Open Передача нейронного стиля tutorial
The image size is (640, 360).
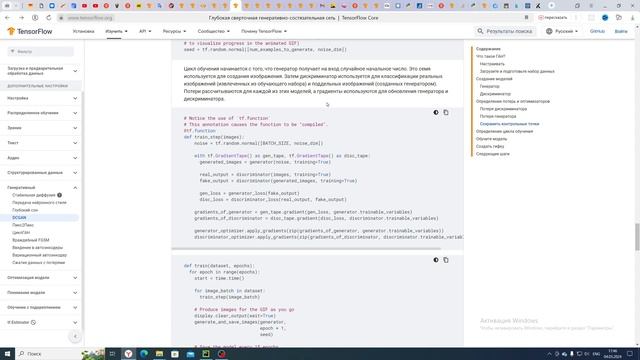click(x=39, y=202)
